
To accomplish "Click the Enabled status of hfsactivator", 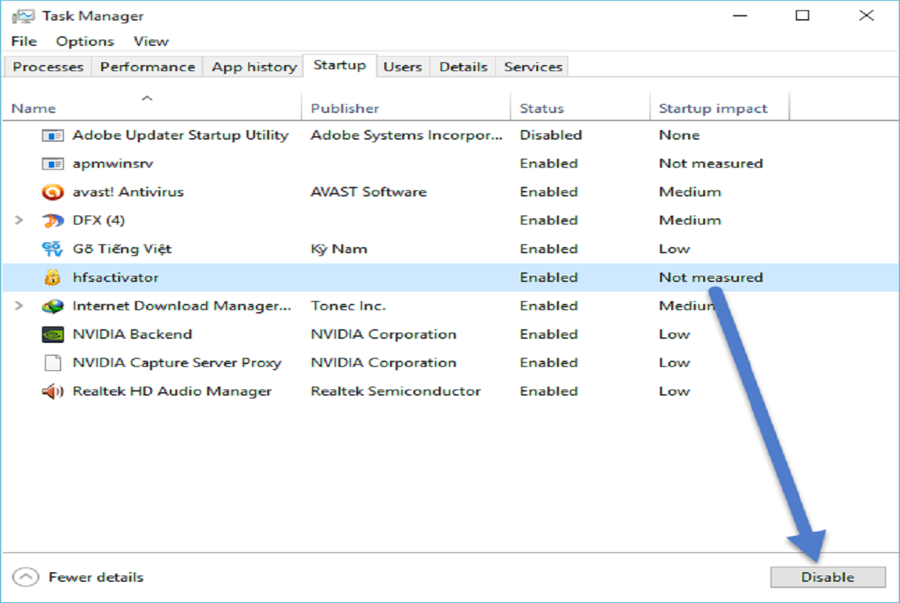I will [x=548, y=278].
